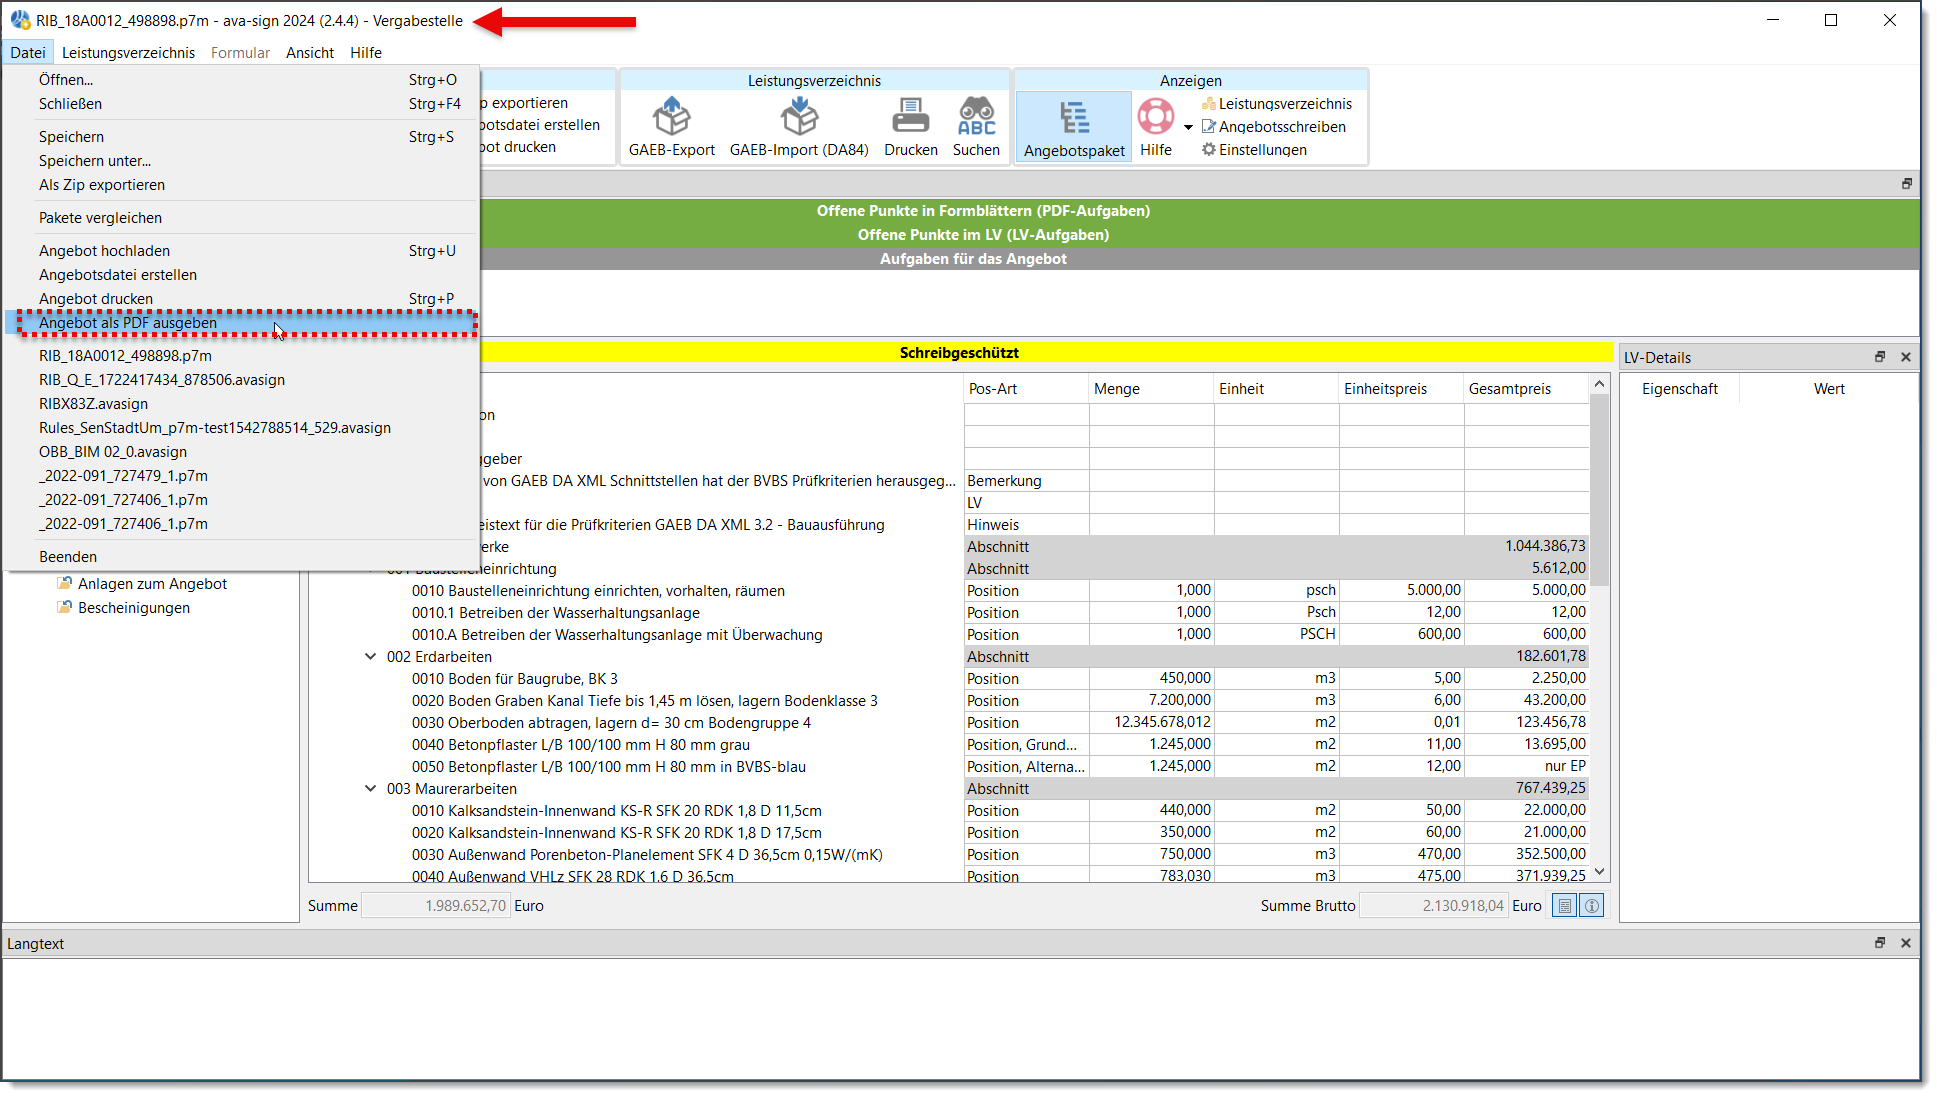This screenshot has height=1097, width=1937.
Task: Select Bescheinigungen tree item
Action: tap(134, 608)
